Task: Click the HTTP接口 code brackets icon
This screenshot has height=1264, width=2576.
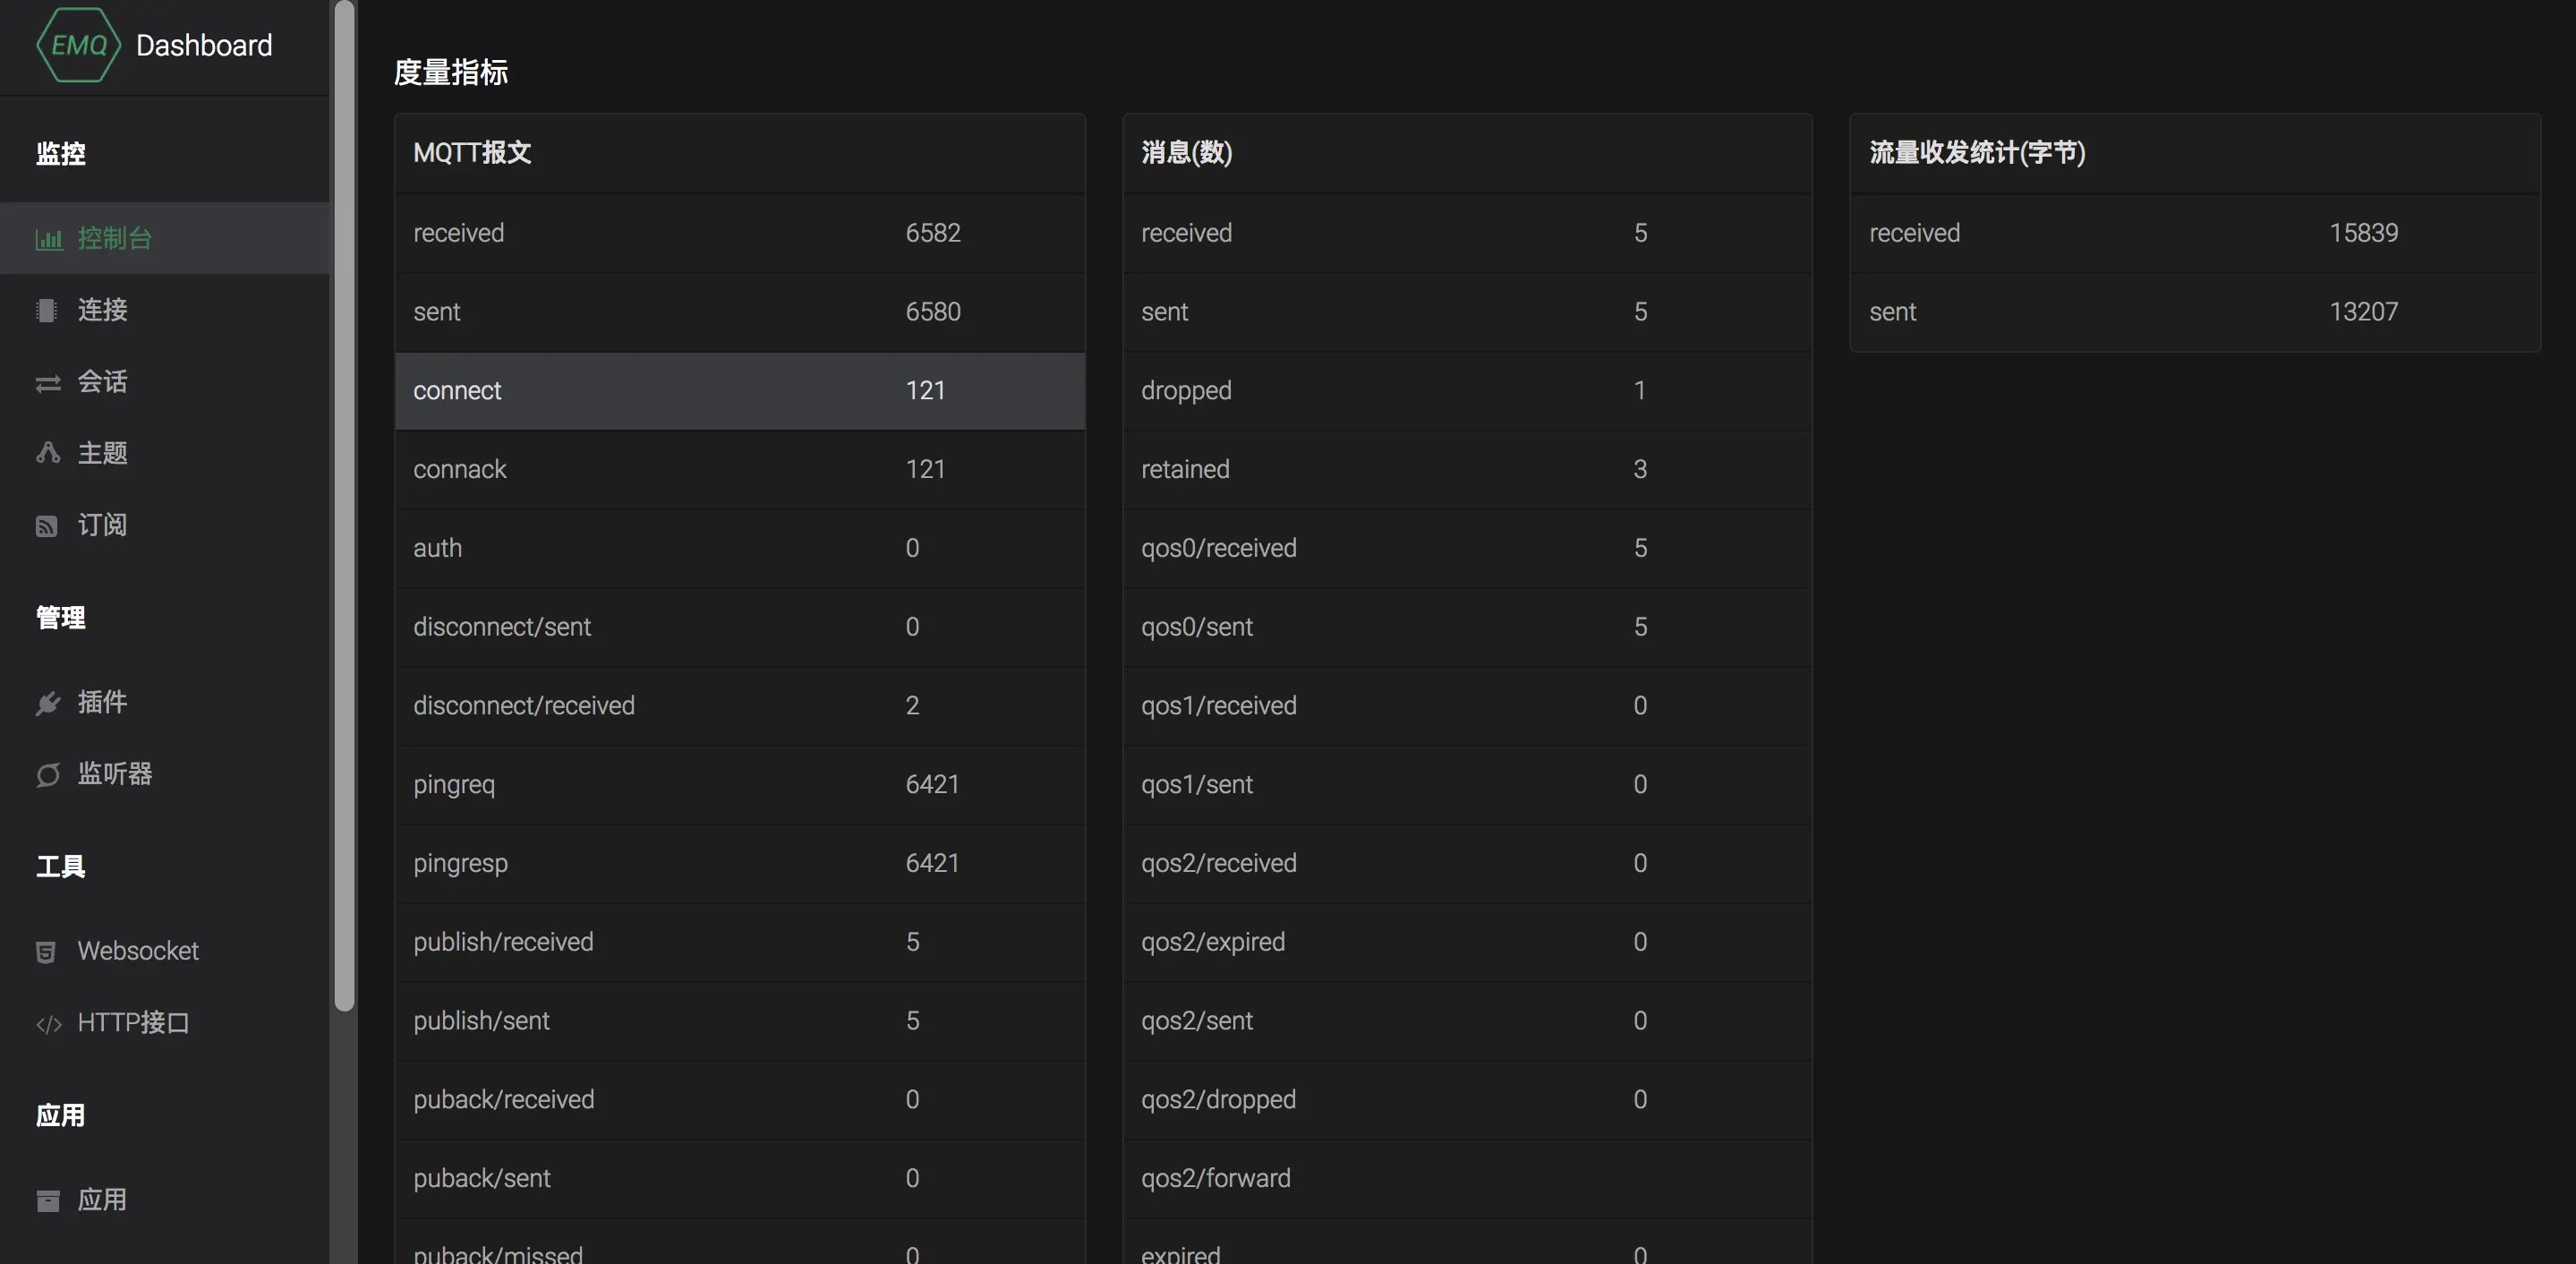Action: tap(48, 1024)
